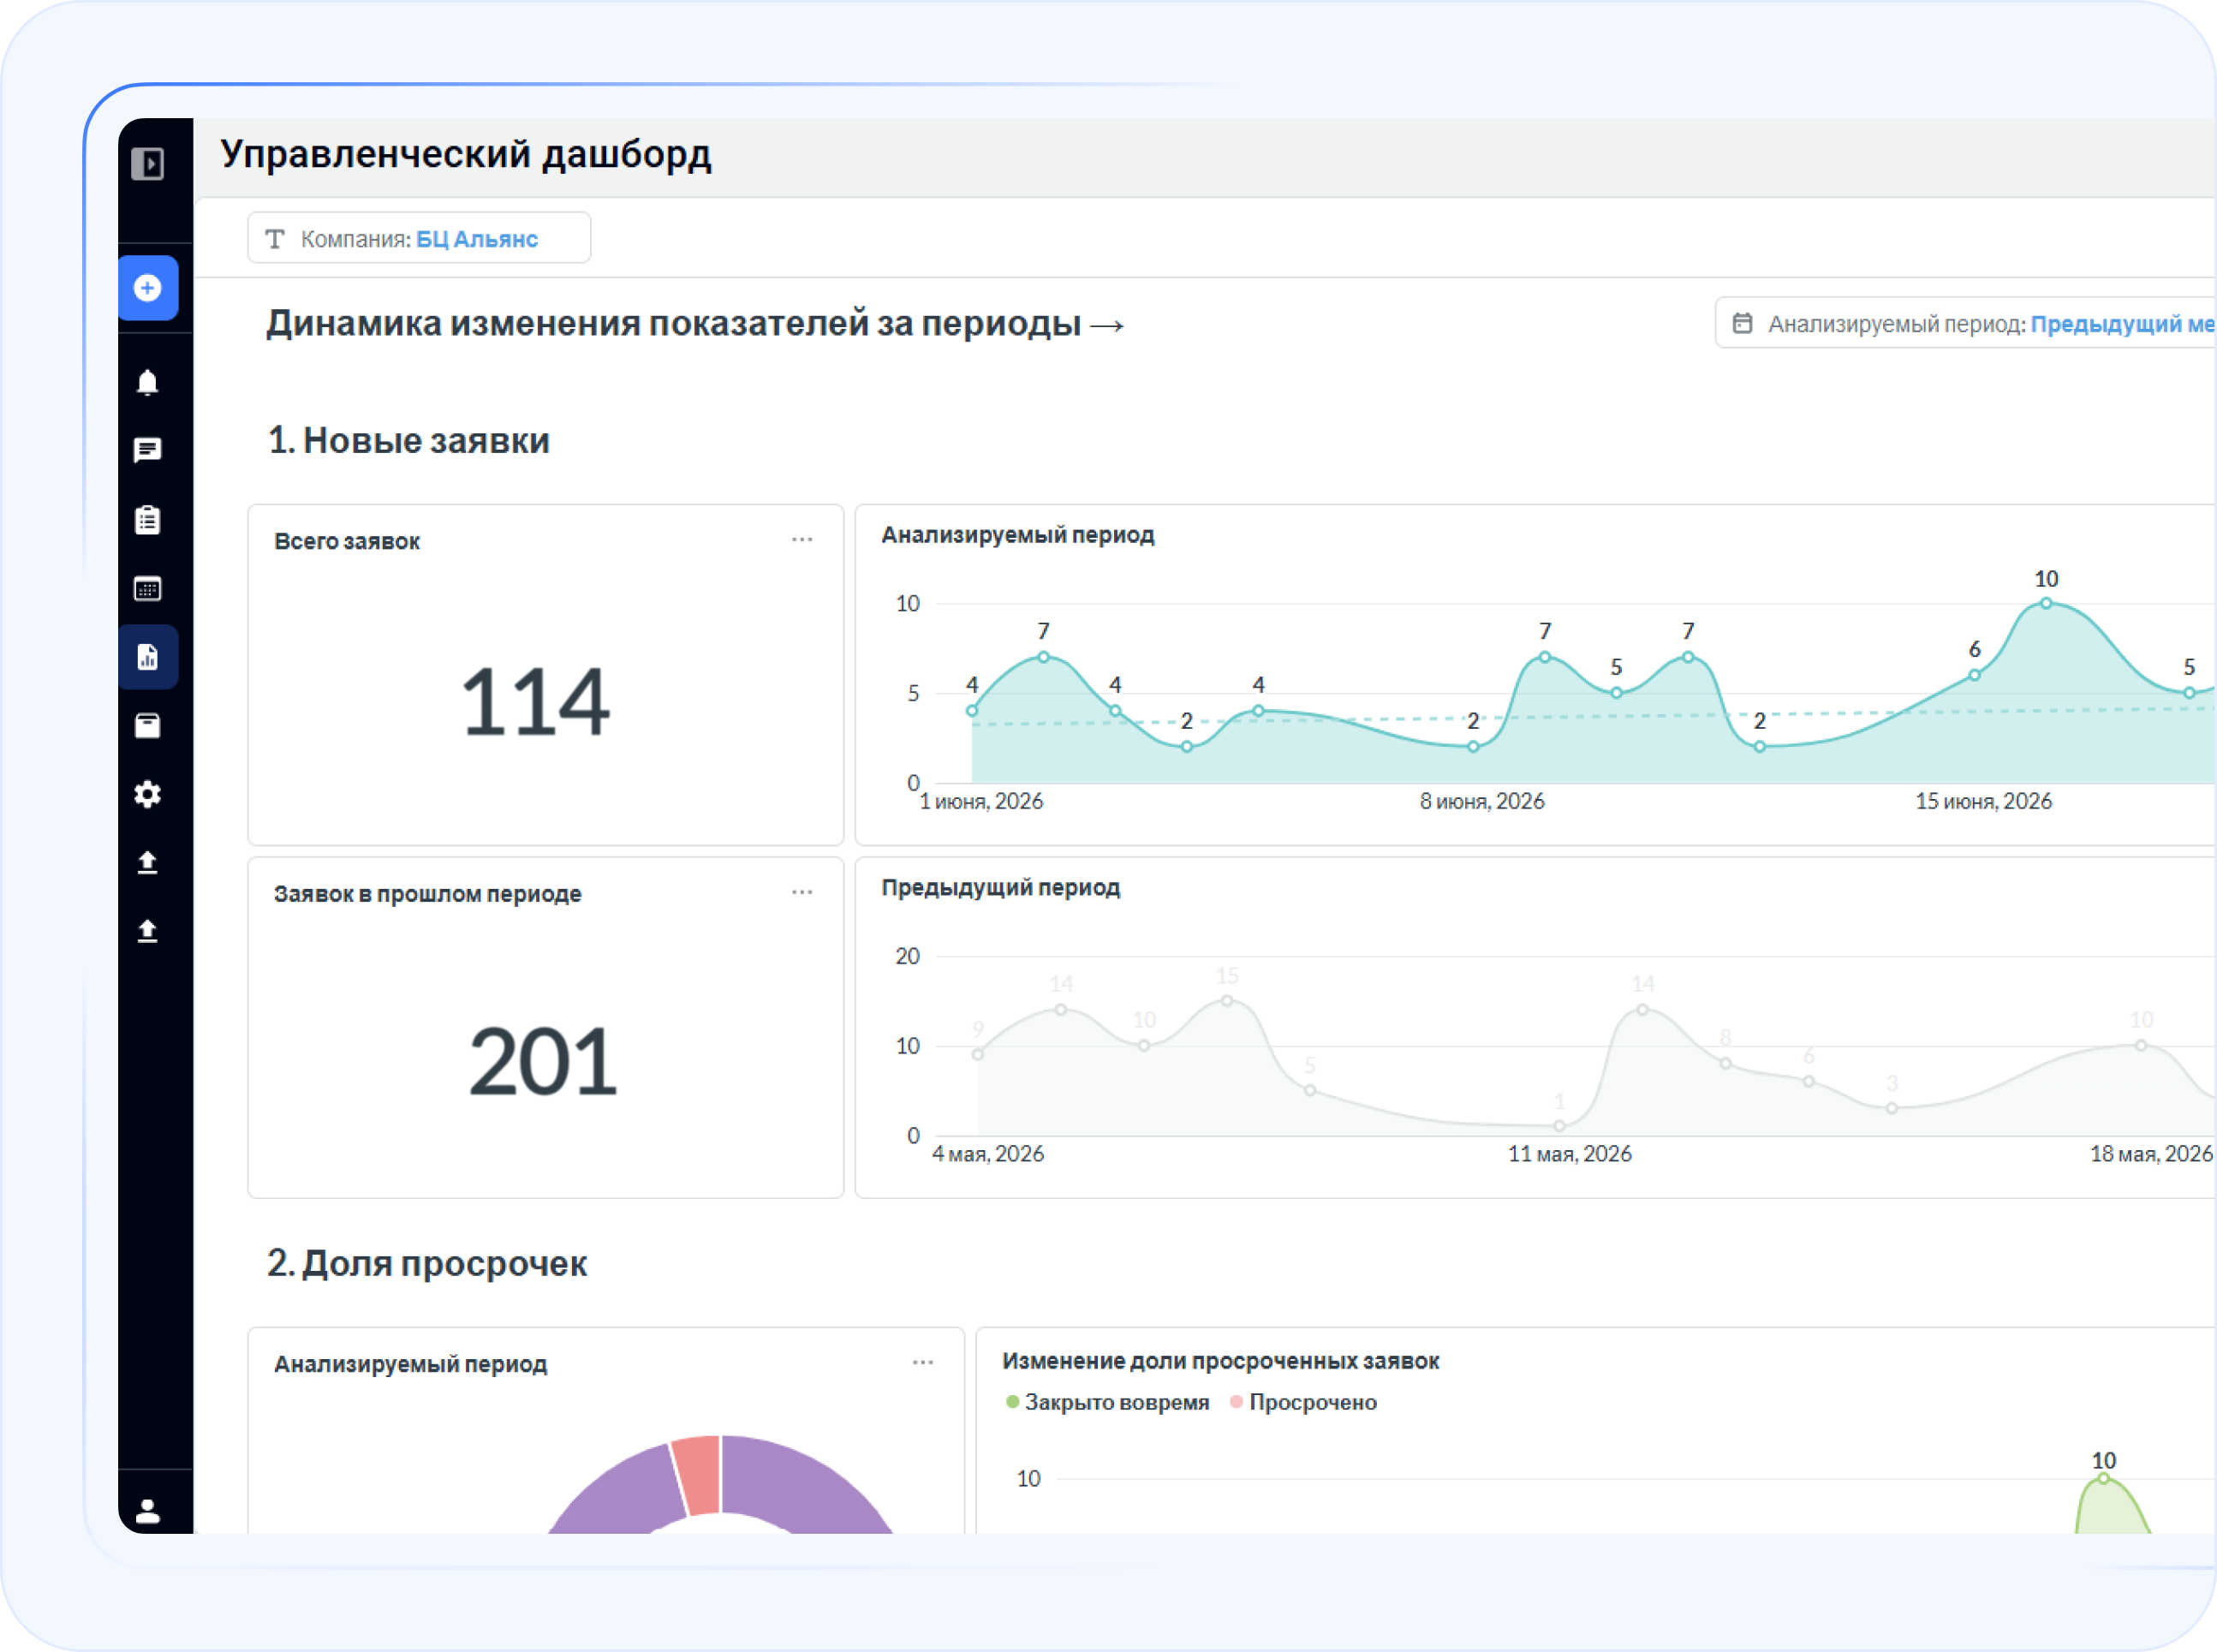Toggle the Закрыто вовремя legend item

pos(1107,1402)
